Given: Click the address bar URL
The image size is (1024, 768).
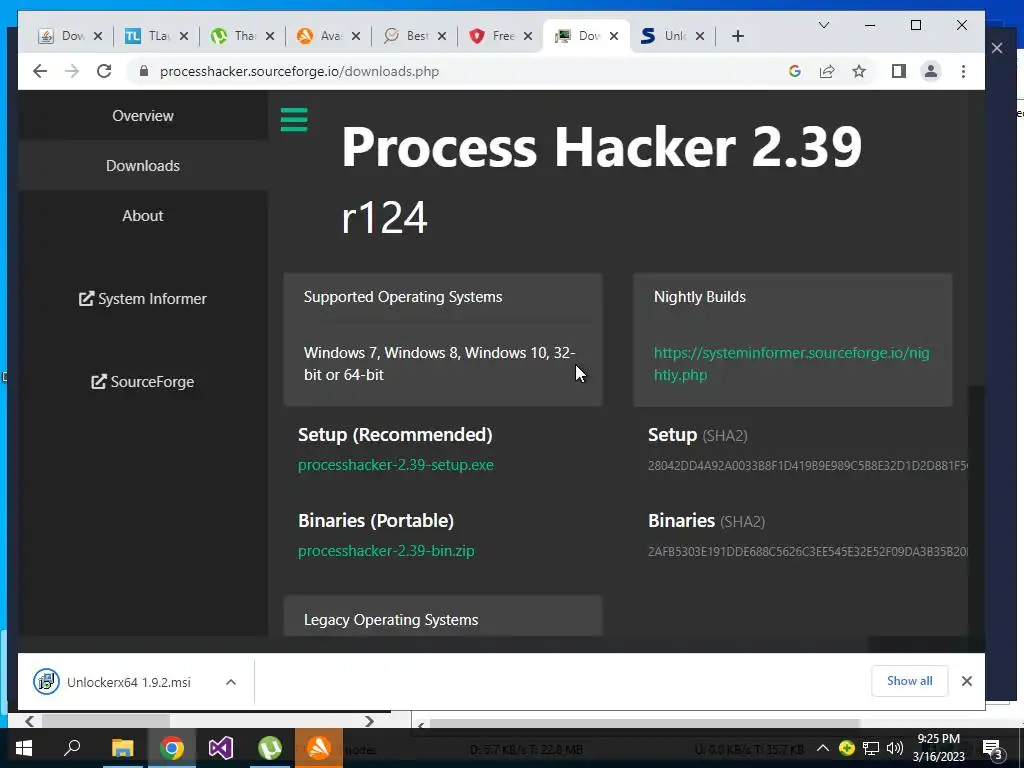Looking at the screenshot, I should pos(299,71).
